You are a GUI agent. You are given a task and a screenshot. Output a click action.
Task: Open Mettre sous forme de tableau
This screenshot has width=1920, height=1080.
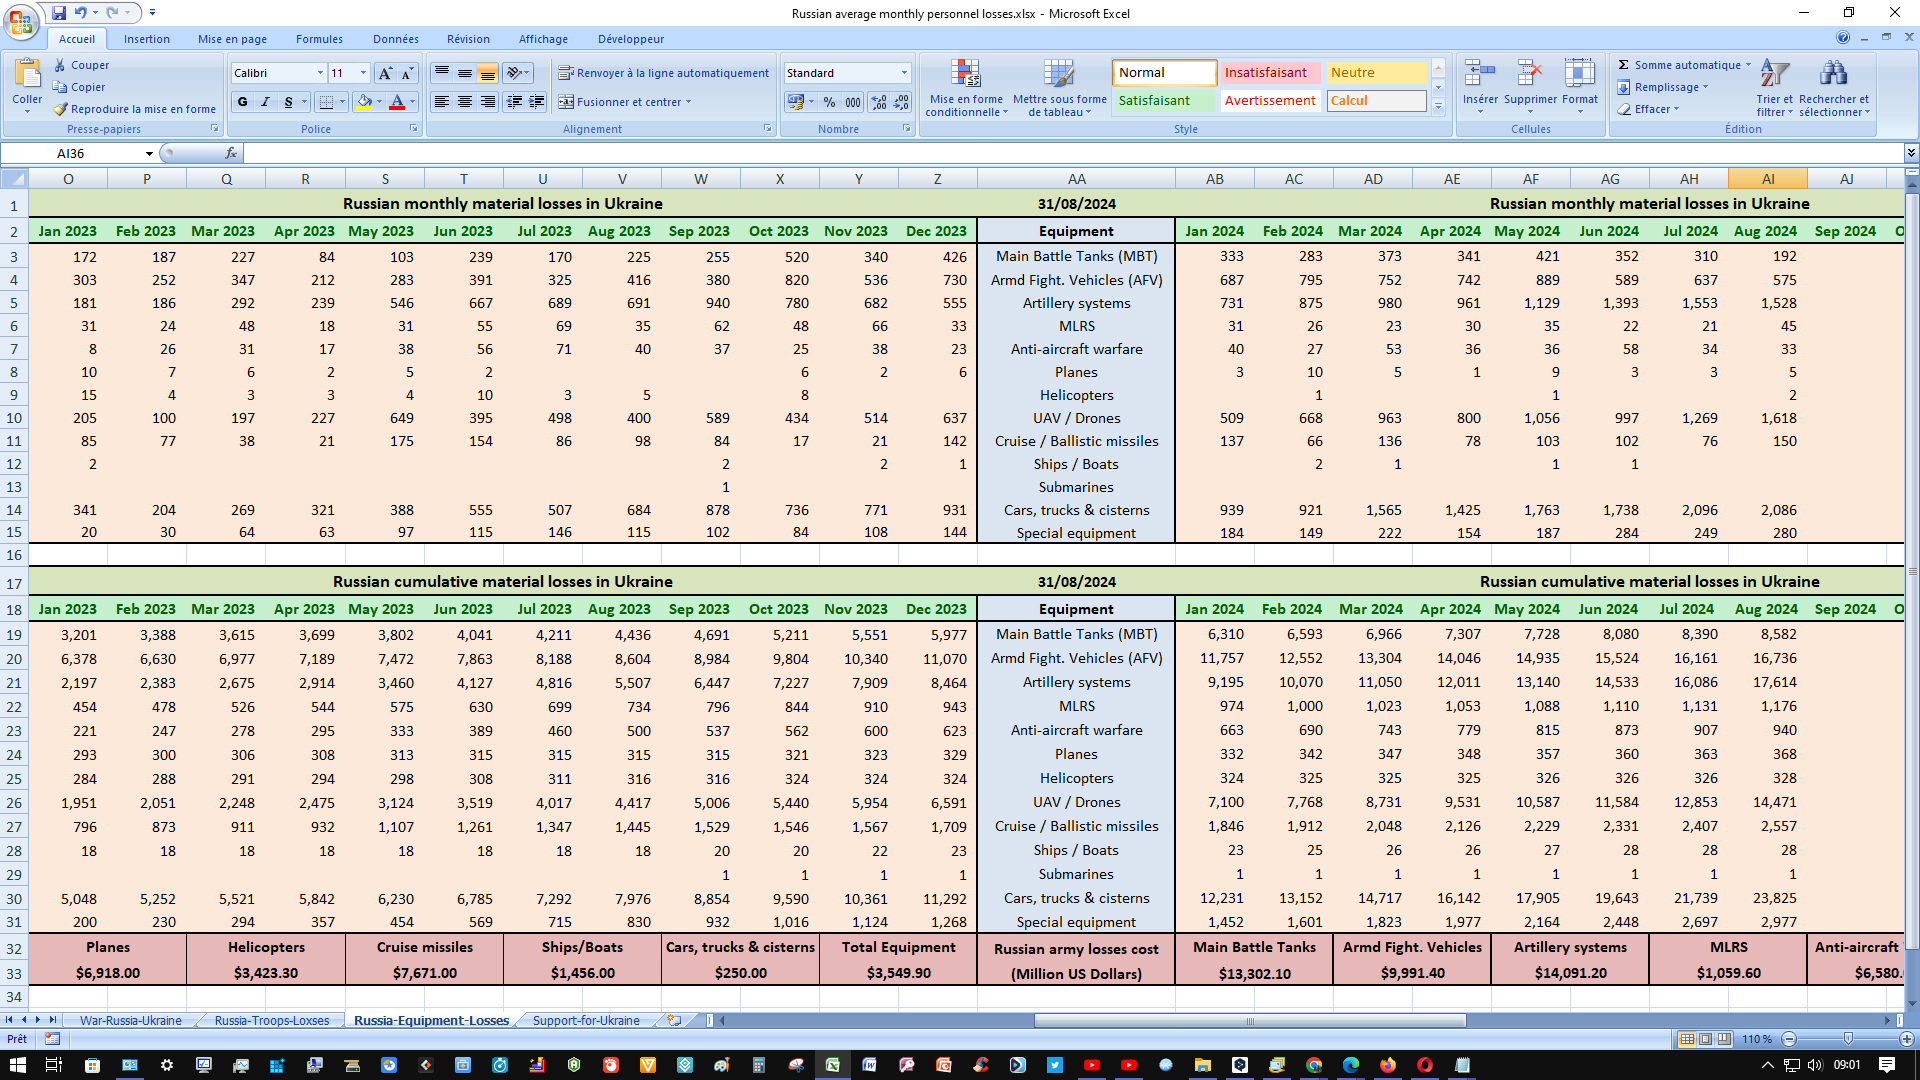point(1059,87)
